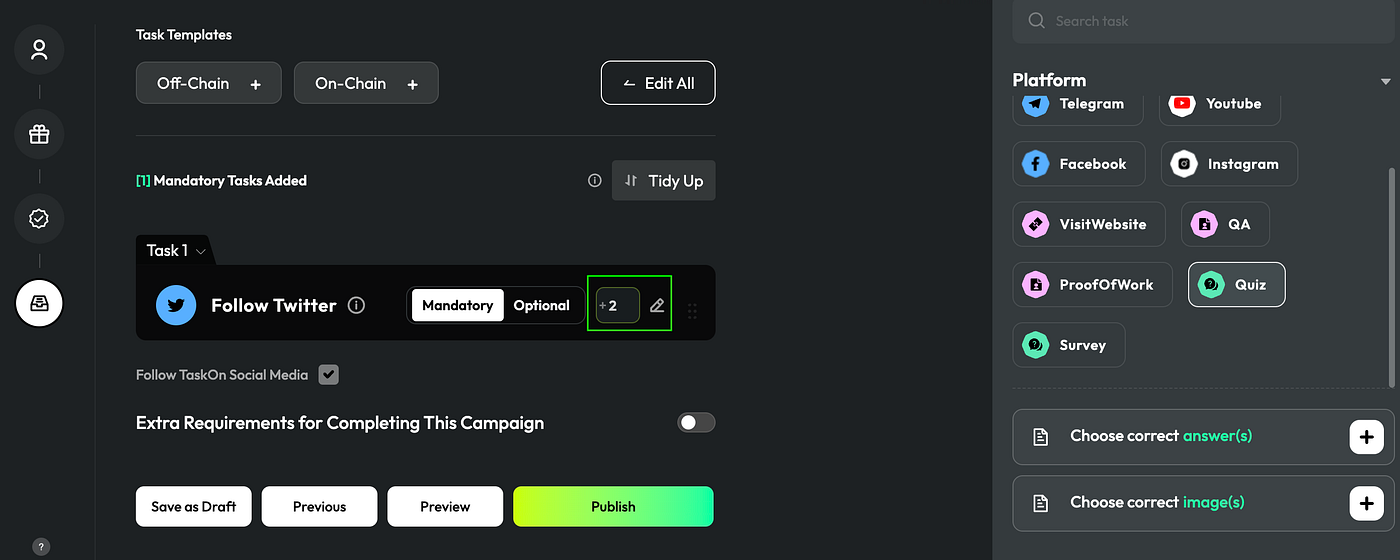Open the gift rewards step in the sidebar

pyautogui.click(x=40, y=134)
